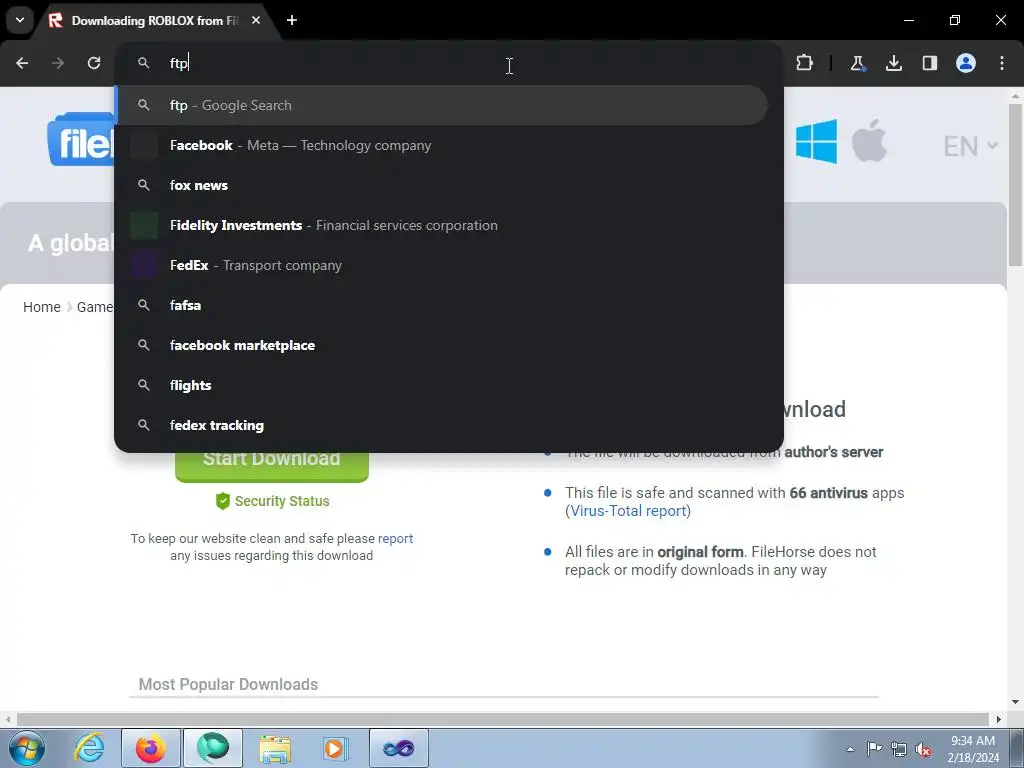Open Chrome three-dot menu
The height and width of the screenshot is (768, 1024).
1002,63
